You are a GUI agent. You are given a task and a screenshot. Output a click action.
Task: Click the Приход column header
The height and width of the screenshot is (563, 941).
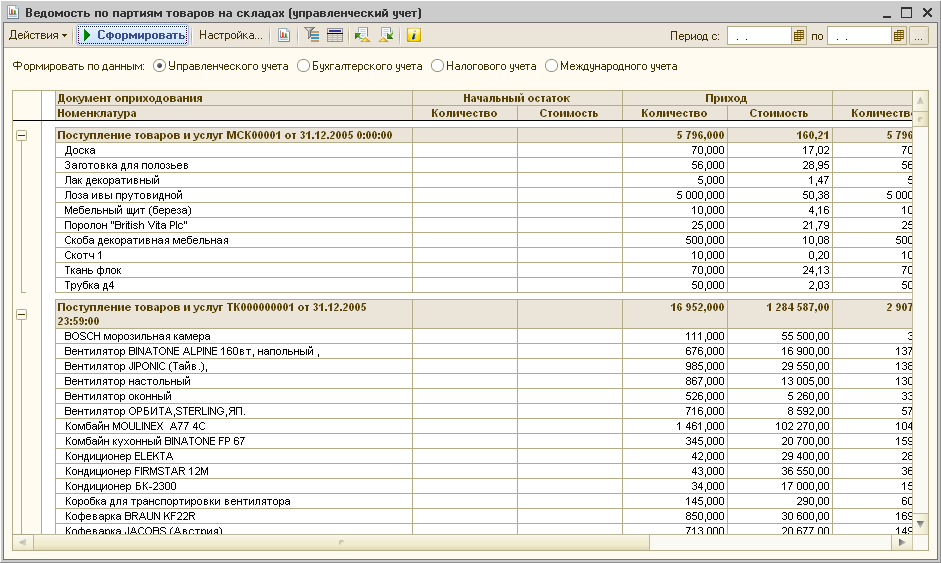(x=727, y=98)
